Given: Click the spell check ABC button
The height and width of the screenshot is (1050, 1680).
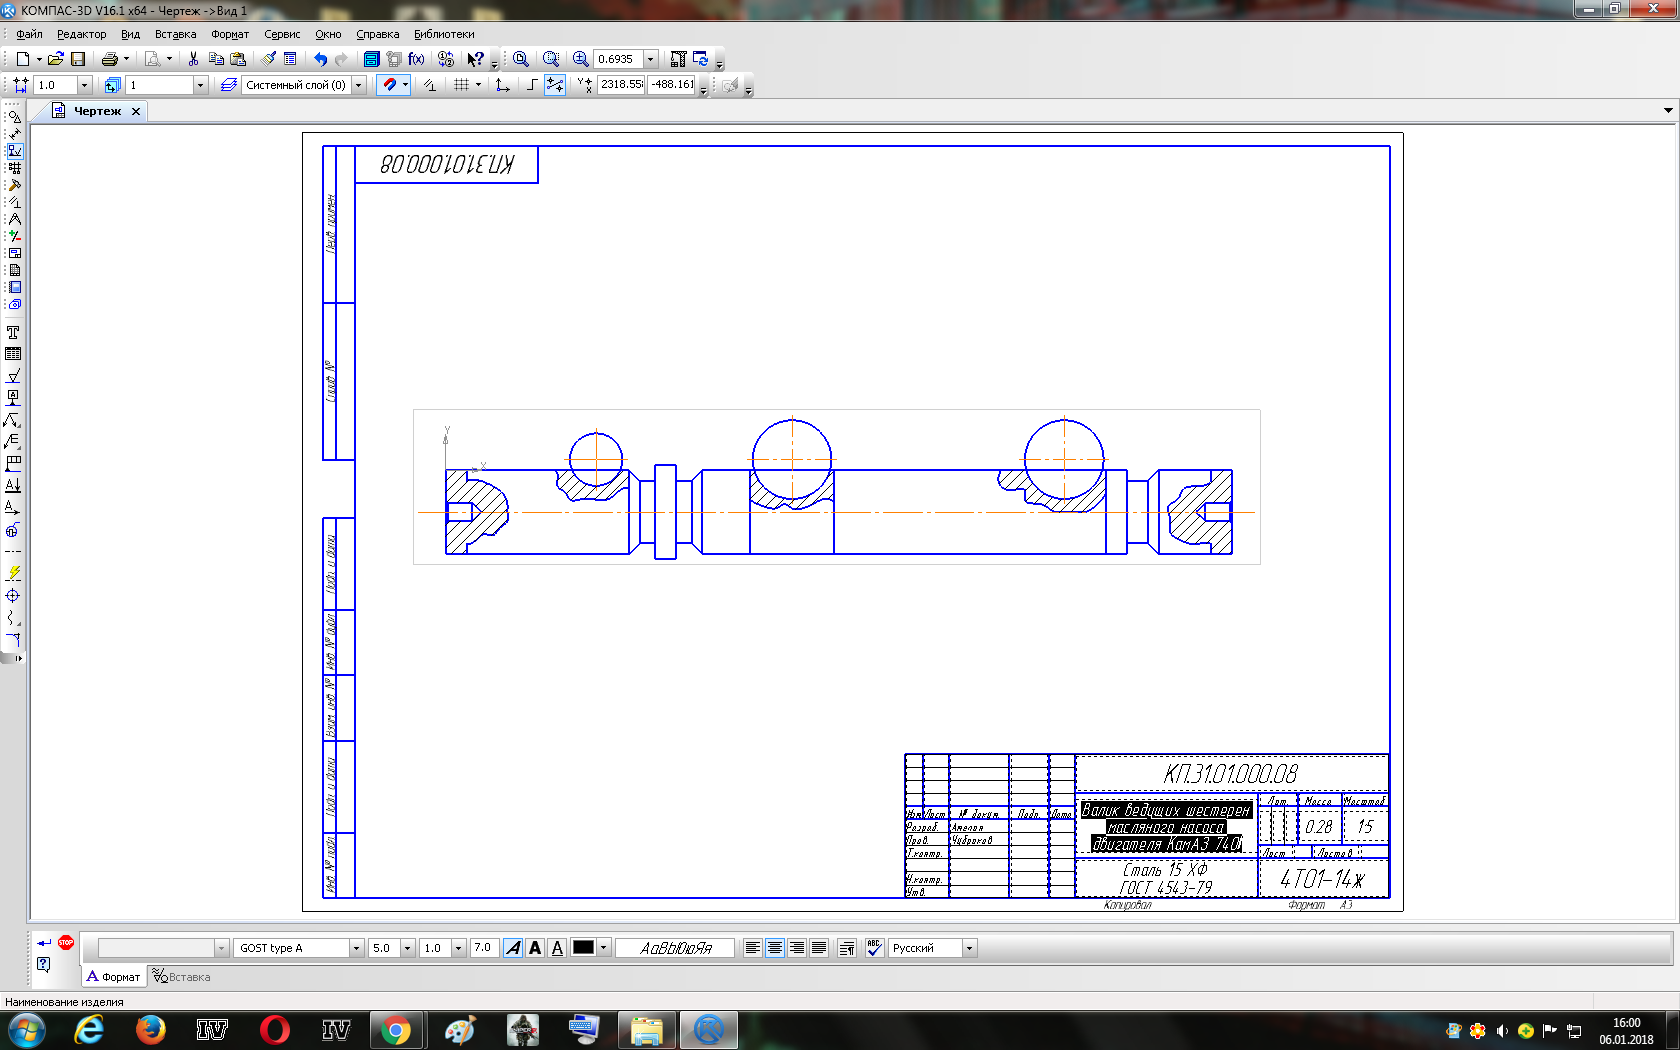Looking at the screenshot, I should coord(874,948).
